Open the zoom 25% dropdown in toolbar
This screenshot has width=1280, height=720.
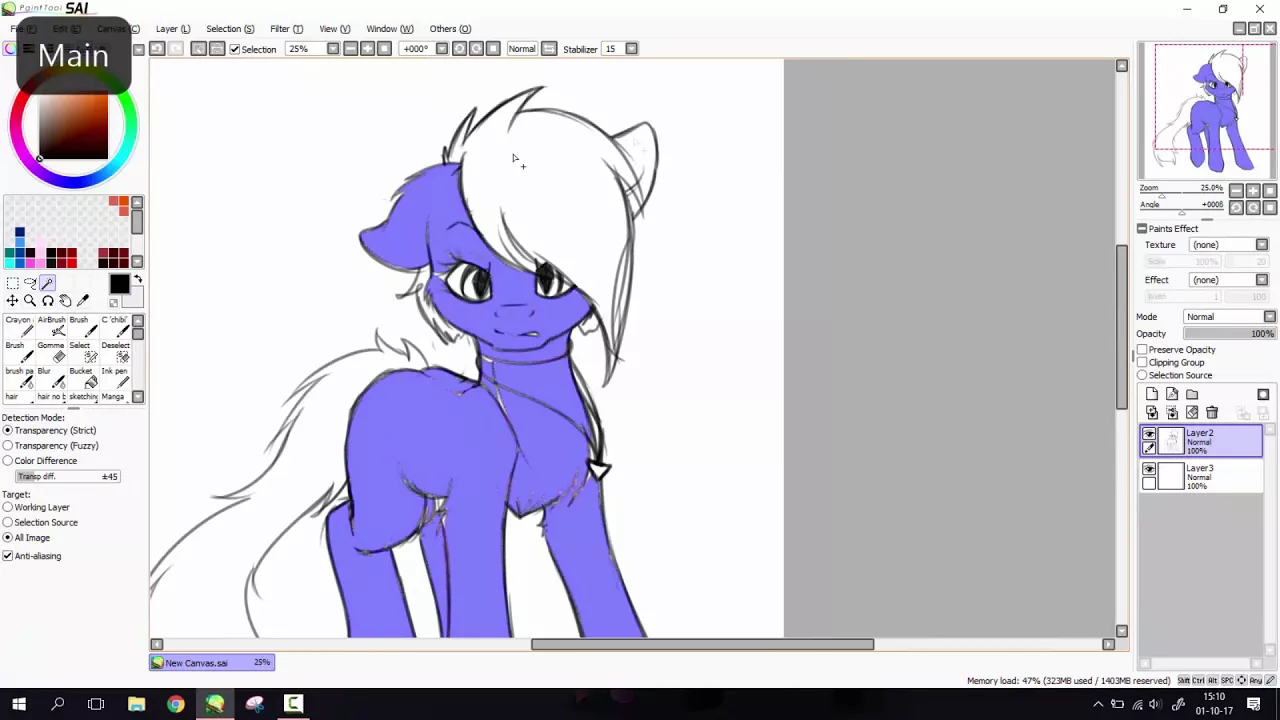(333, 49)
